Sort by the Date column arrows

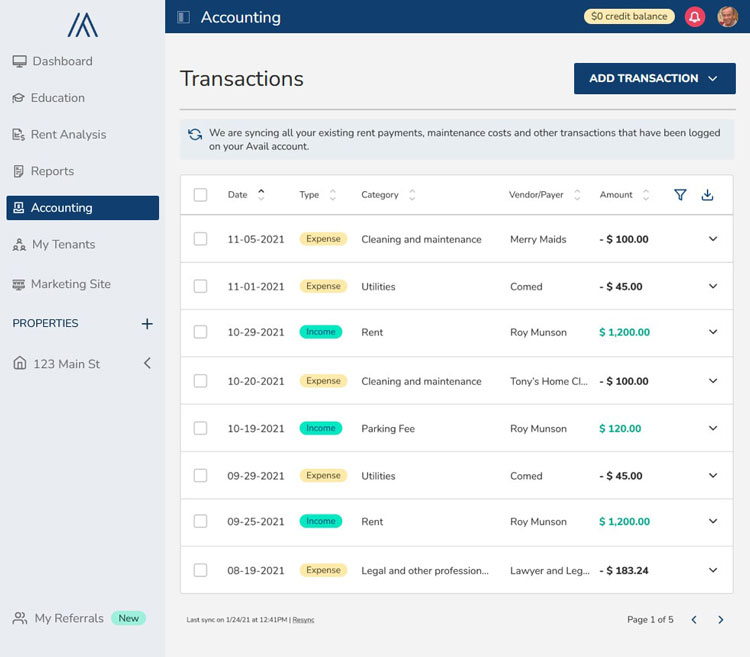(x=261, y=195)
